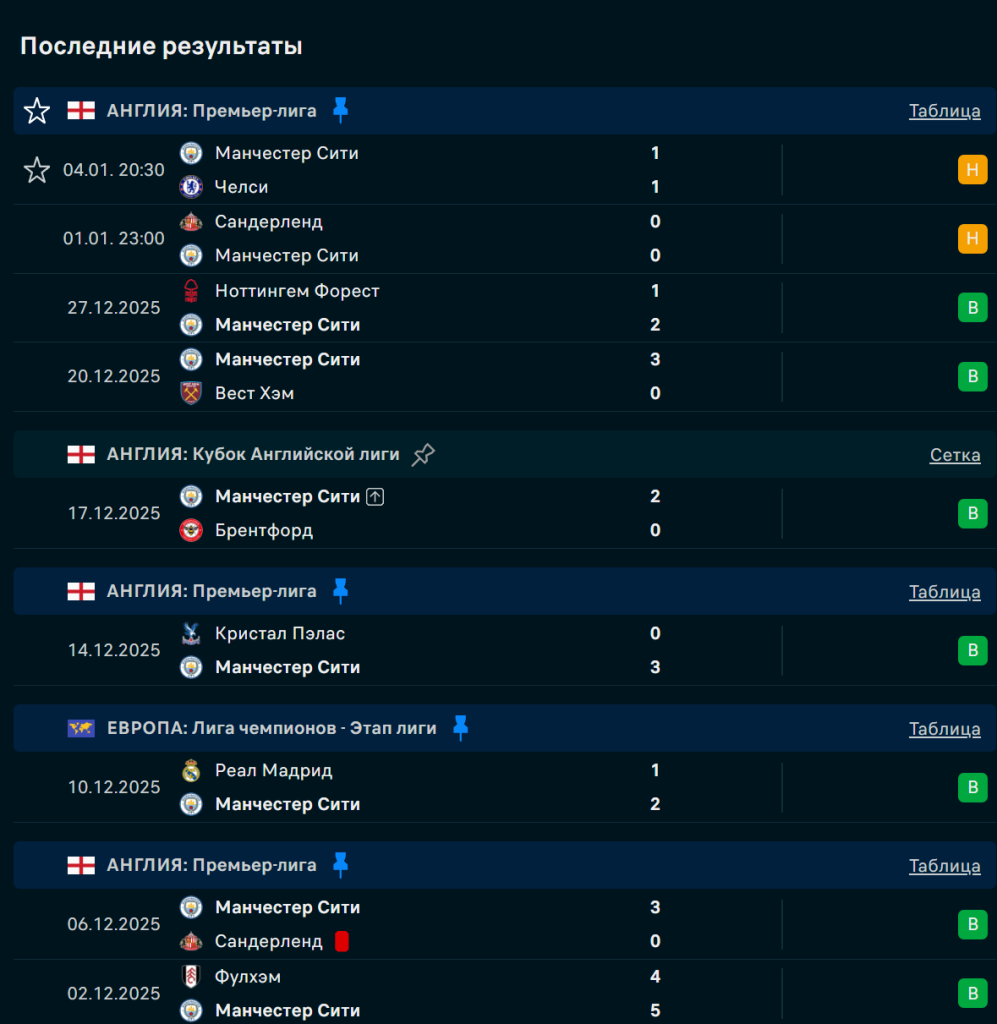This screenshot has width=997, height=1024.
Task: Click the Brentford club crest
Action: (x=191, y=530)
